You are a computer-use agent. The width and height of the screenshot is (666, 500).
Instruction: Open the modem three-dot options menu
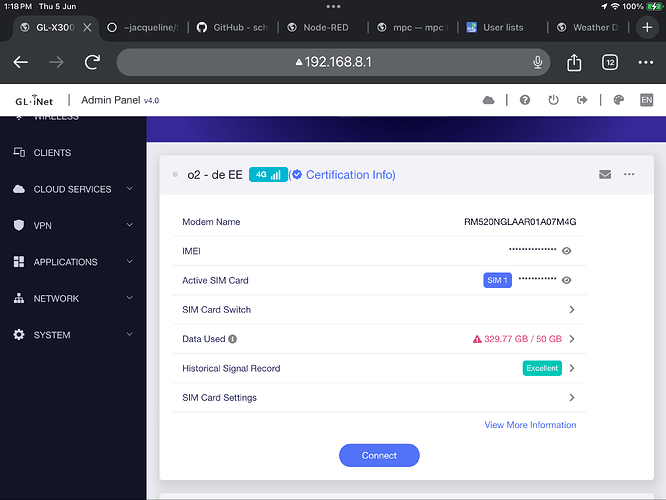(x=629, y=174)
